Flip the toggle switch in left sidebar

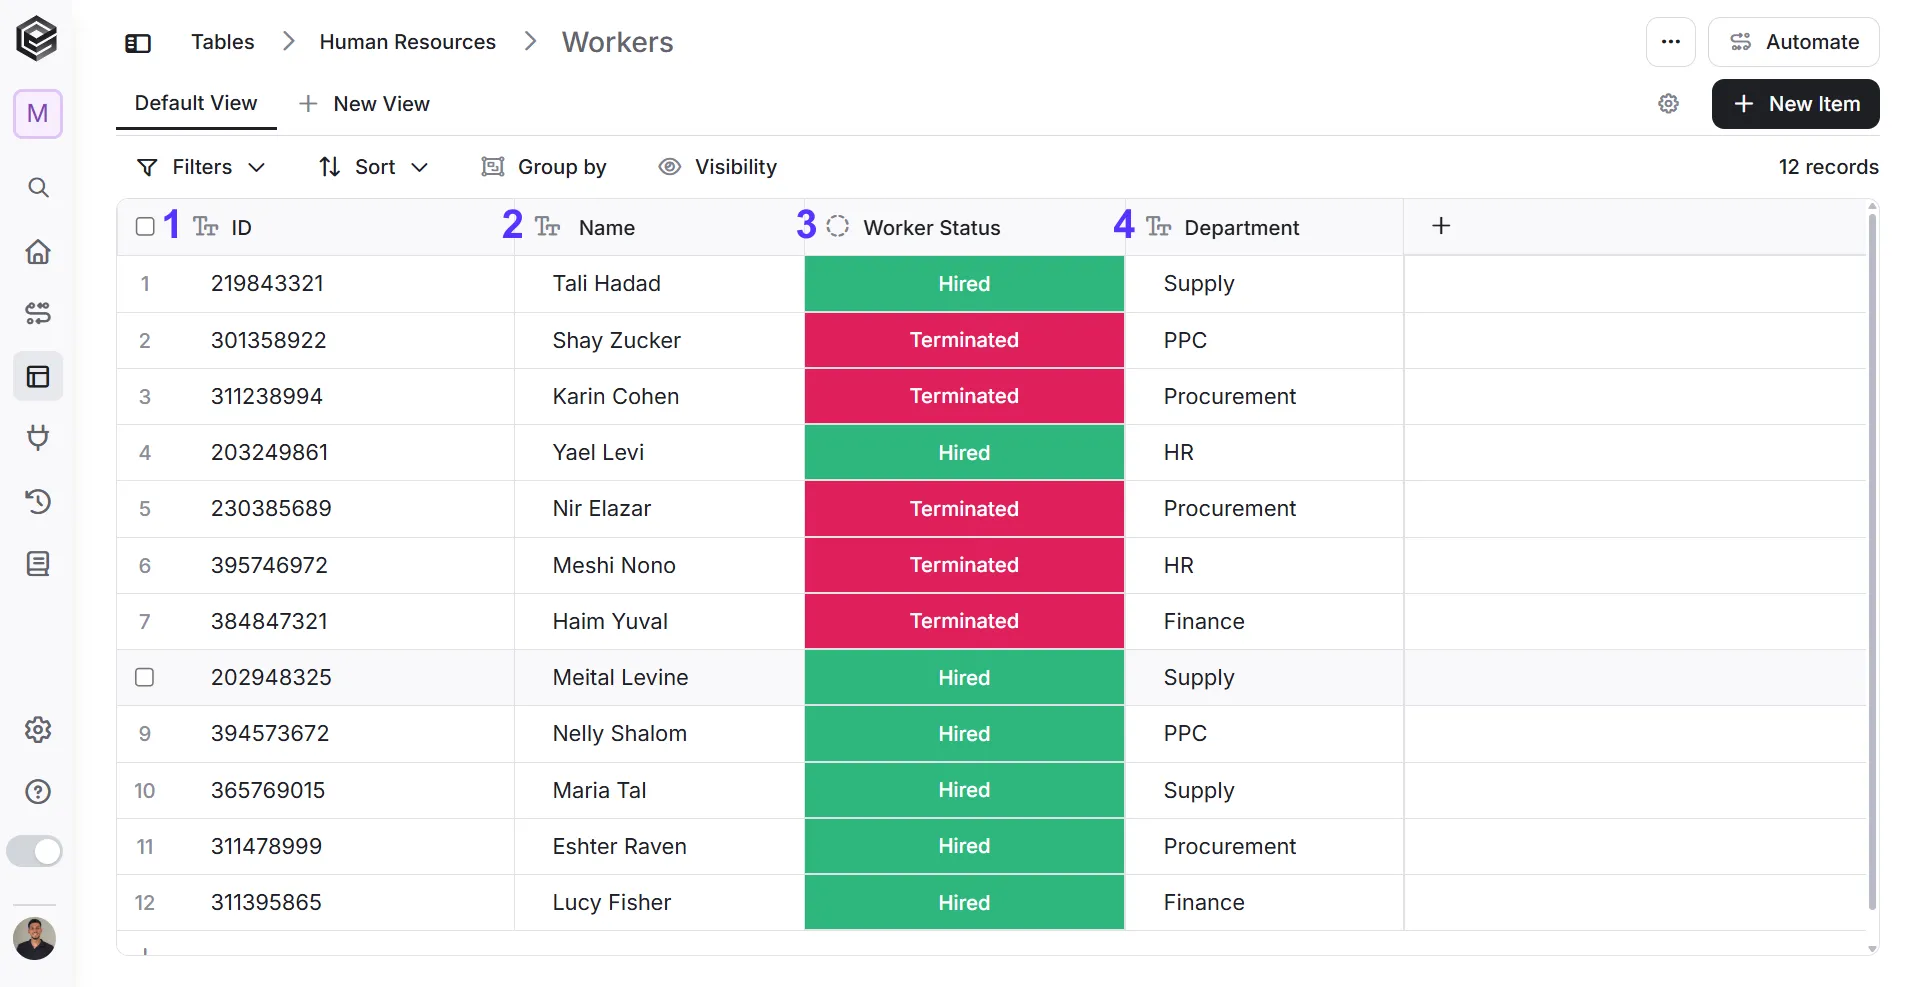tap(35, 851)
